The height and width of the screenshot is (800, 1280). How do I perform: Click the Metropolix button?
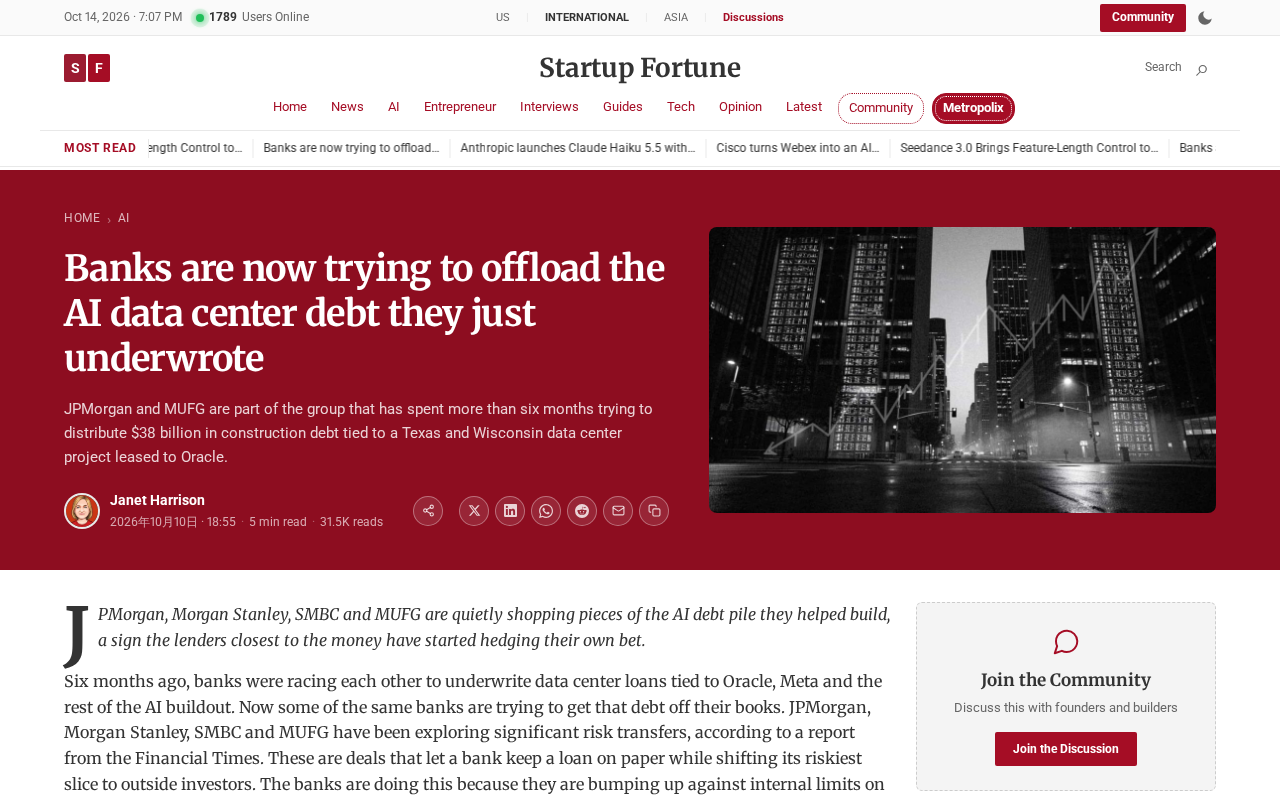tap(973, 108)
